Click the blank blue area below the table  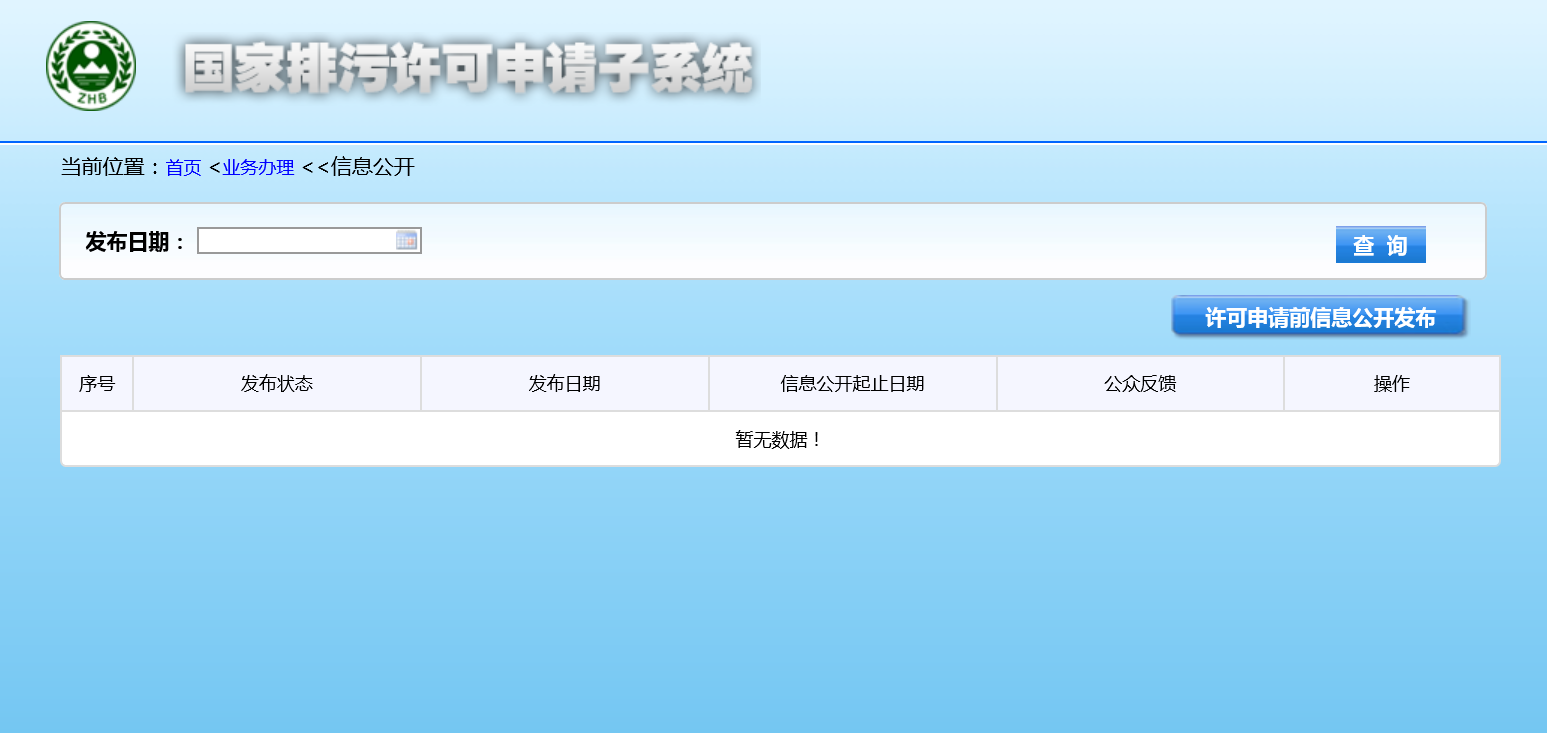click(780, 600)
